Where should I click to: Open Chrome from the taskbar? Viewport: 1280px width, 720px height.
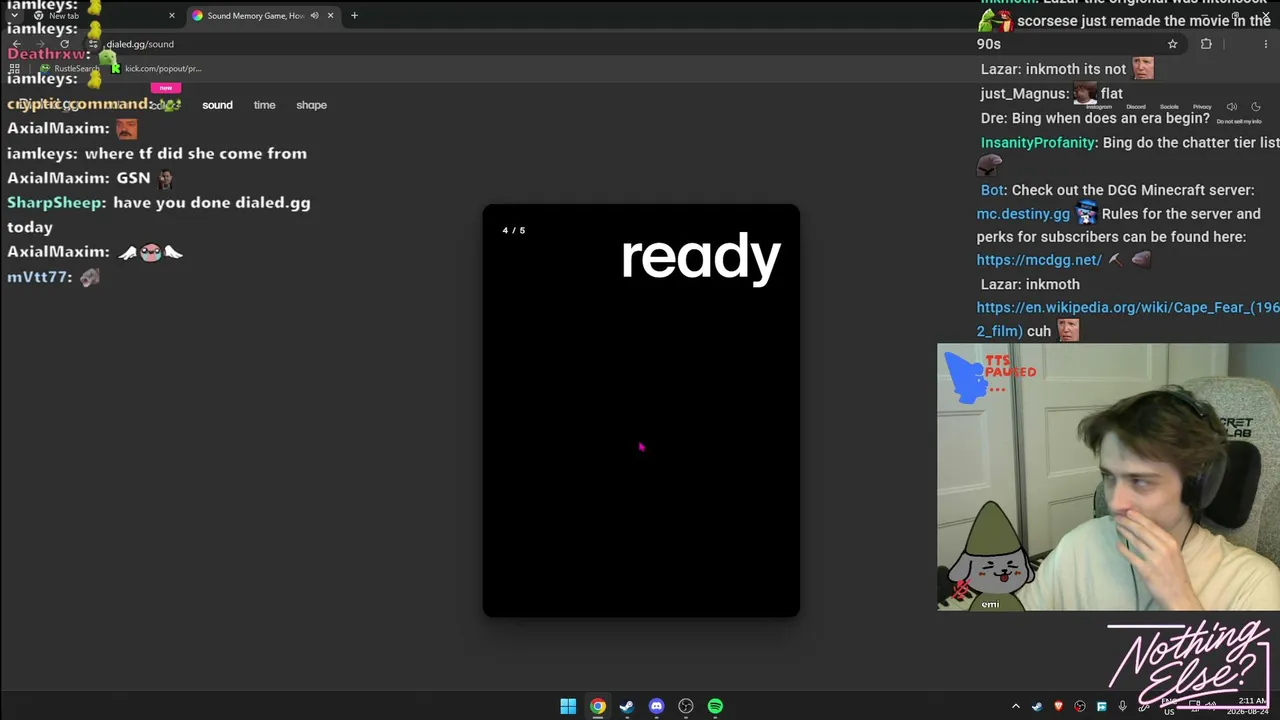point(598,707)
